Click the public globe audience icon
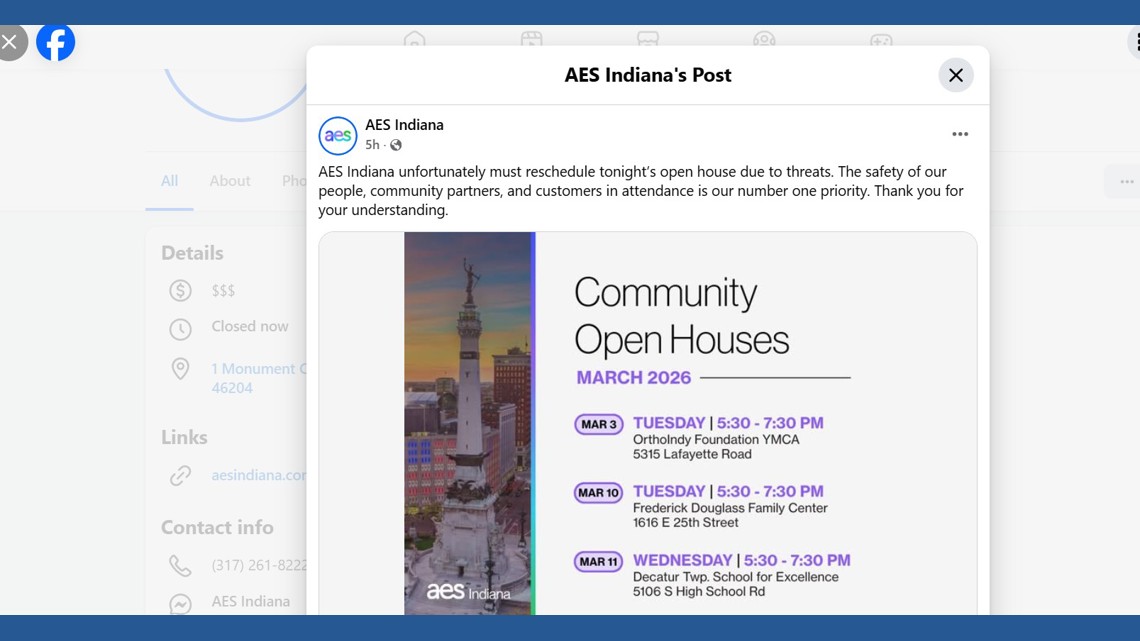1140x641 pixels. pos(396,145)
